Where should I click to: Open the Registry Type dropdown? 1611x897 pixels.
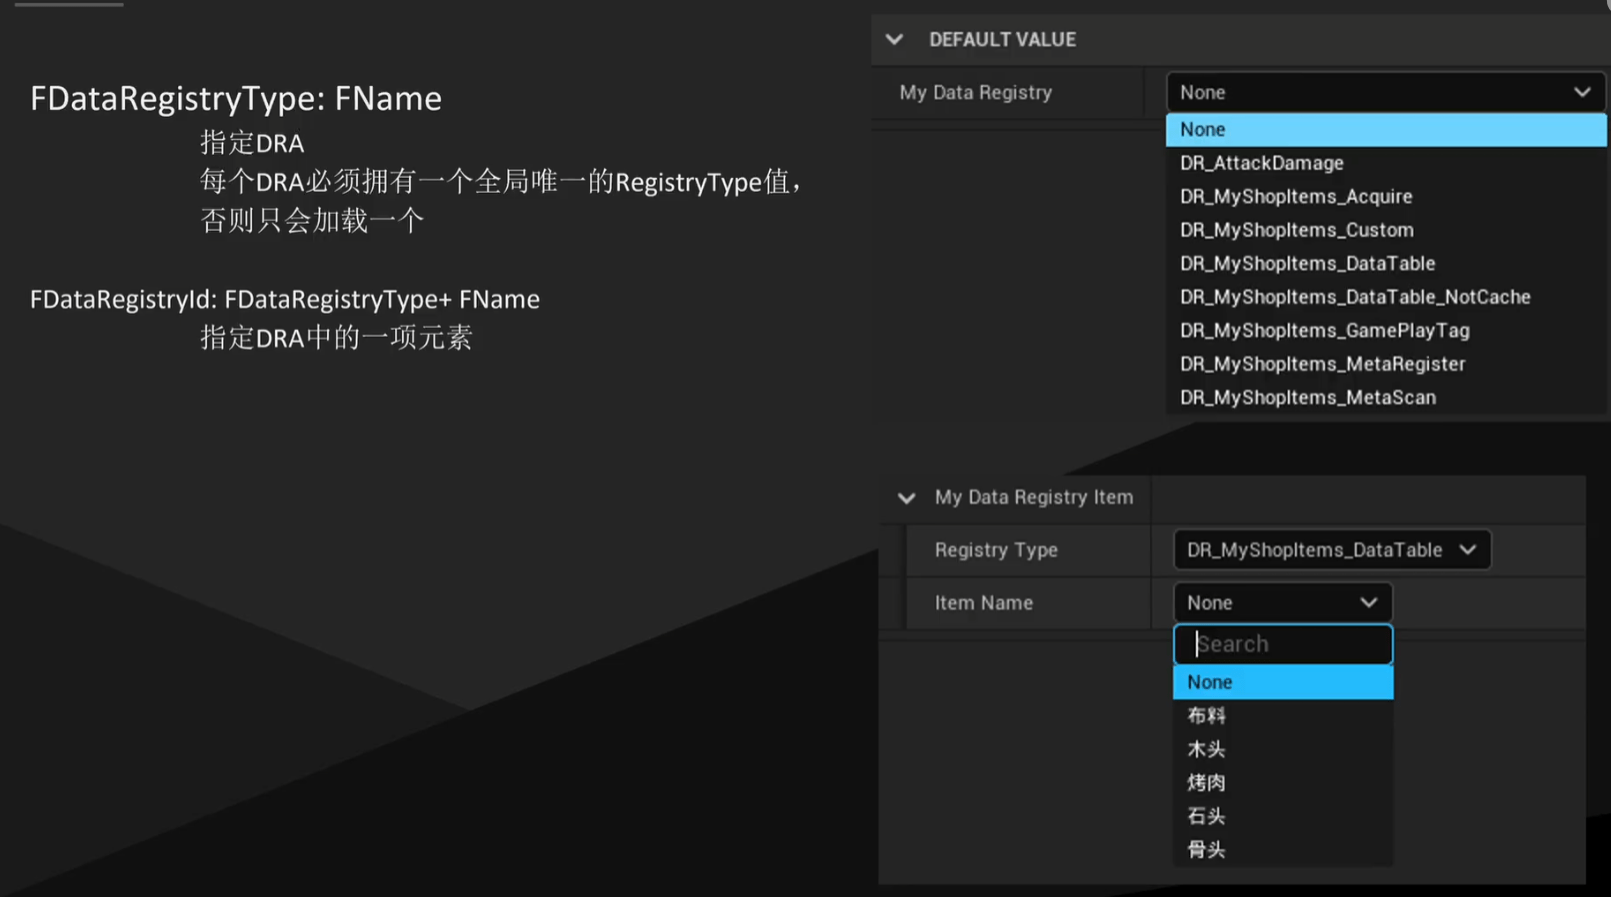[x=1330, y=550]
